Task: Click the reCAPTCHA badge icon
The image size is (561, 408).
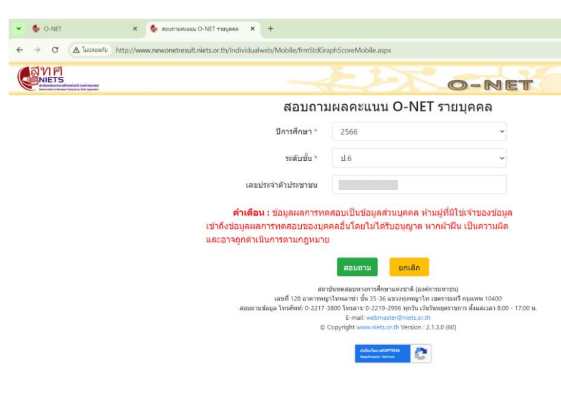Action: 421,354
